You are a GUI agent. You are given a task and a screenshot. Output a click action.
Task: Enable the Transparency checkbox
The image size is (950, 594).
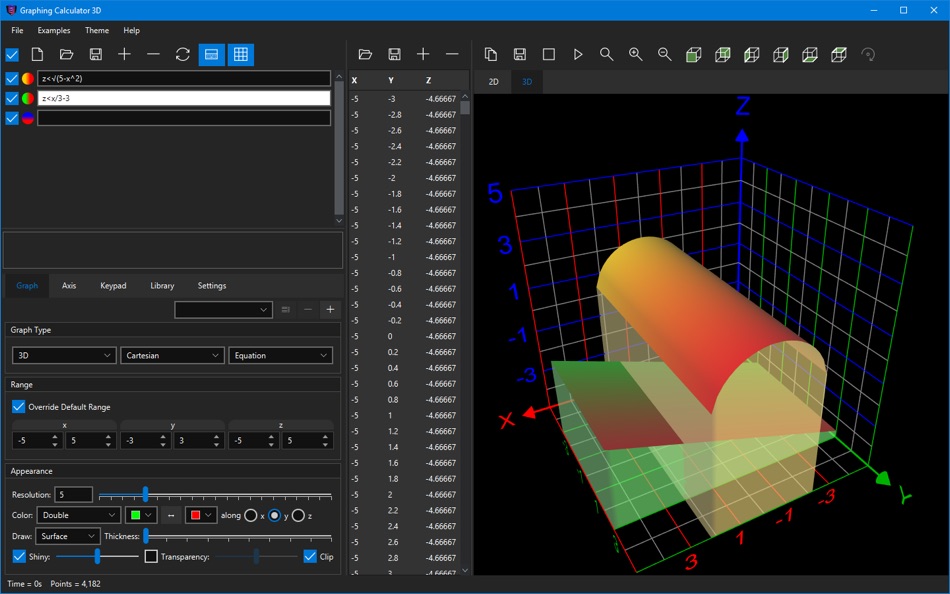[x=151, y=557]
